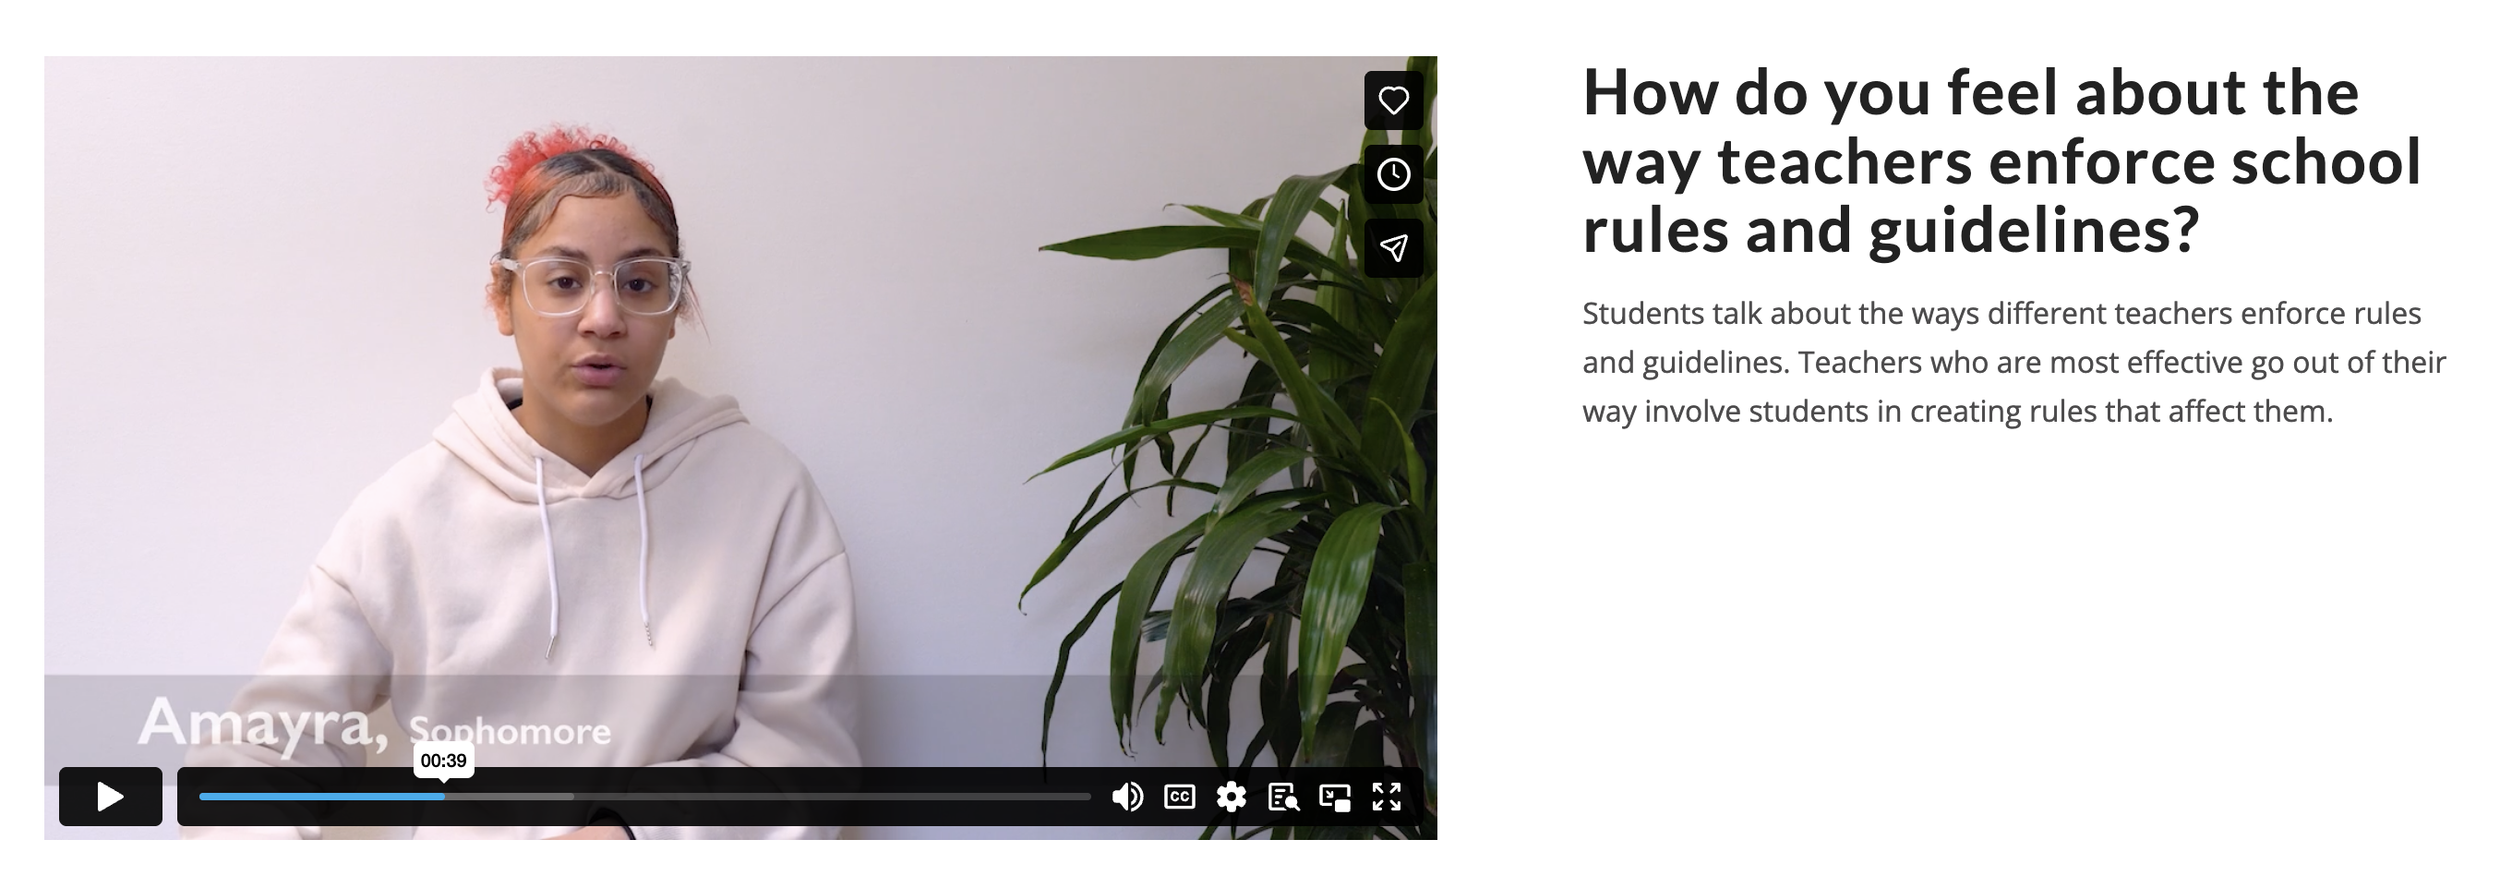Image resolution: width=2500 pixels, height=886 pixels.
Task: Start playback with the play button
Action: coord(110,797)
